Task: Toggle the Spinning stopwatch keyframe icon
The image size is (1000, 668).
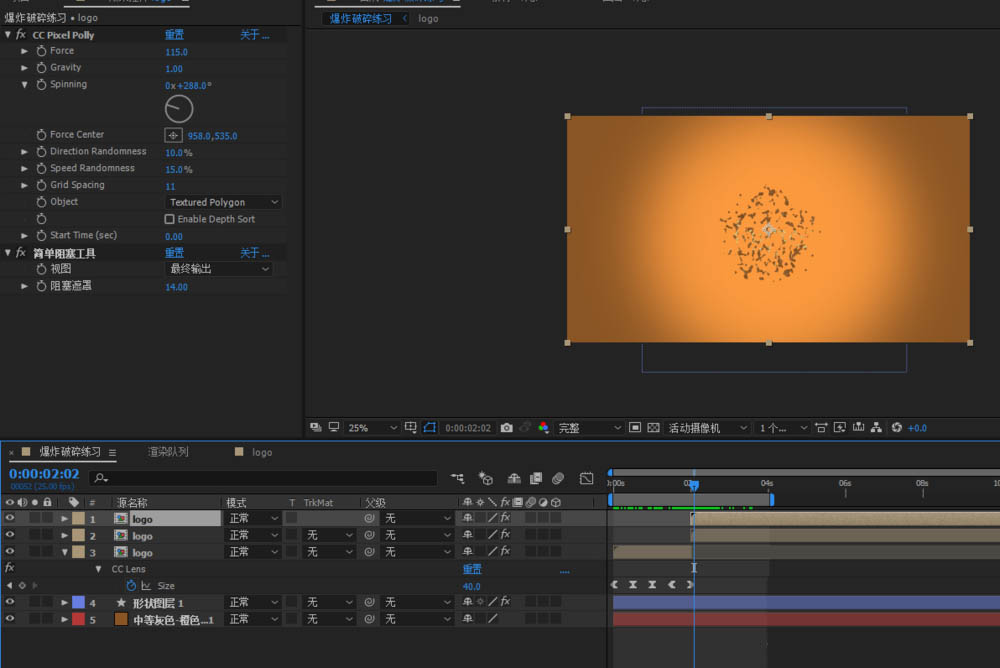Action: click(x=41, y=85)
